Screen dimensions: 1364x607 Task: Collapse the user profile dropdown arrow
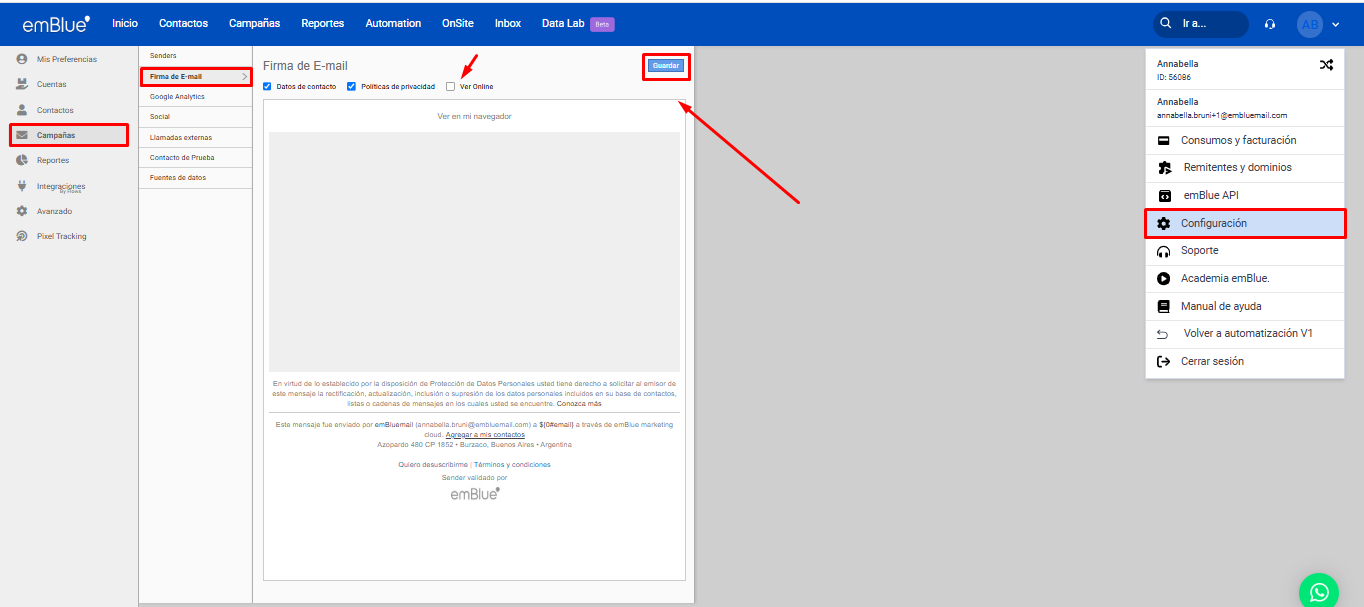point(1335,24)
